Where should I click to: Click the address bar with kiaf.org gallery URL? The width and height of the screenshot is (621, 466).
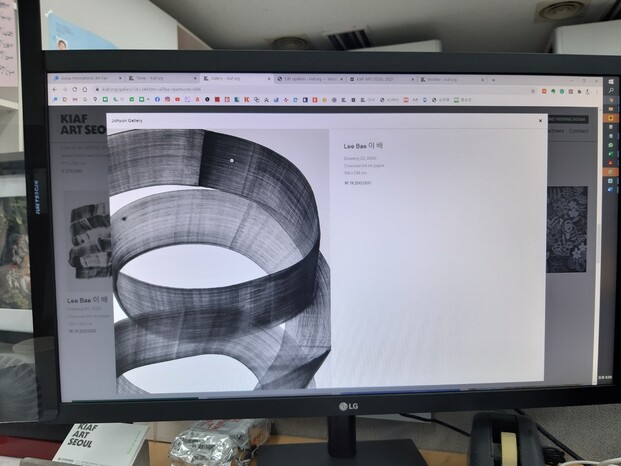coord(313,90)
